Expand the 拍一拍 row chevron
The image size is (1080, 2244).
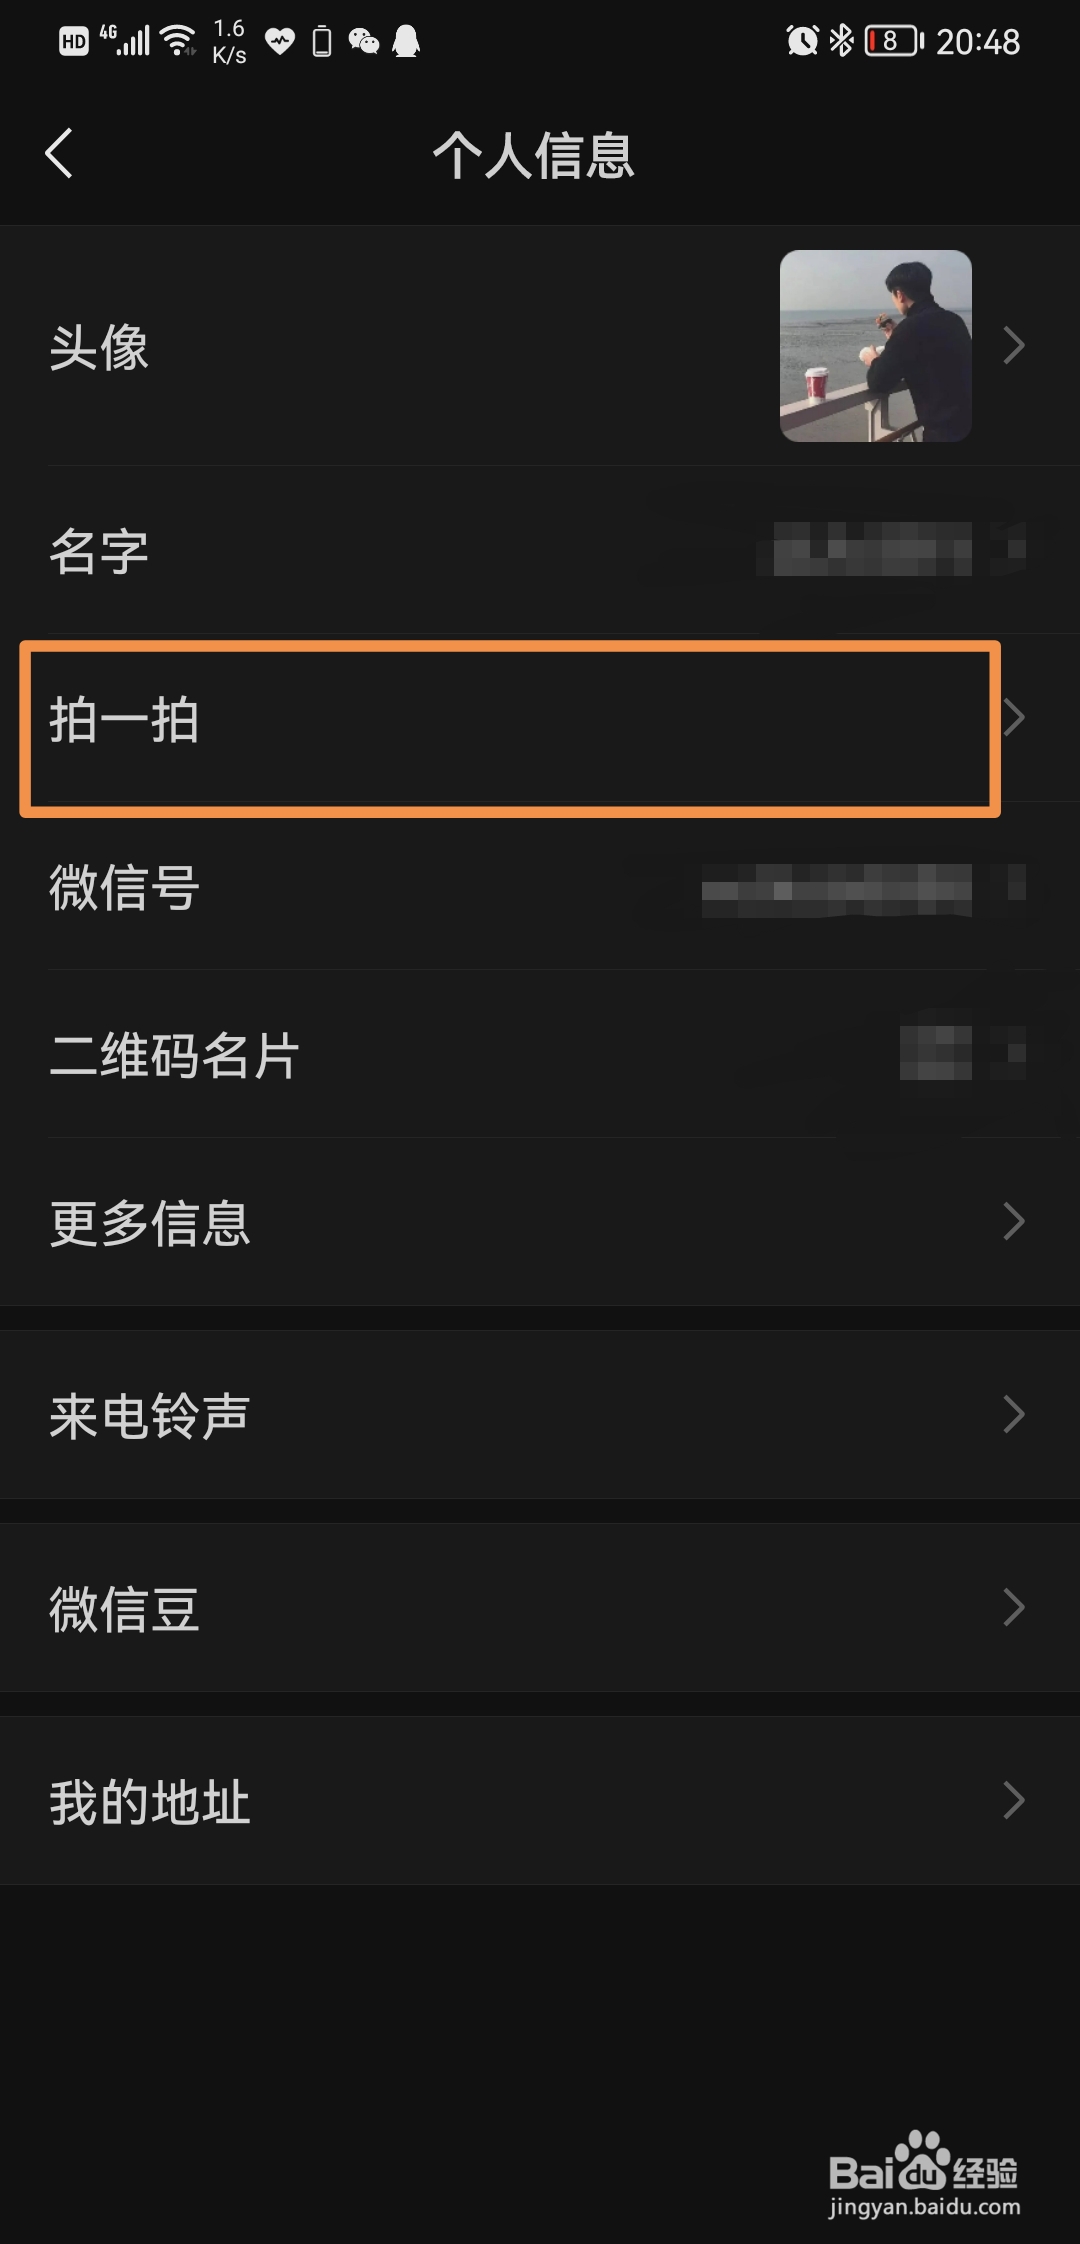click(x=1014, y=717)
